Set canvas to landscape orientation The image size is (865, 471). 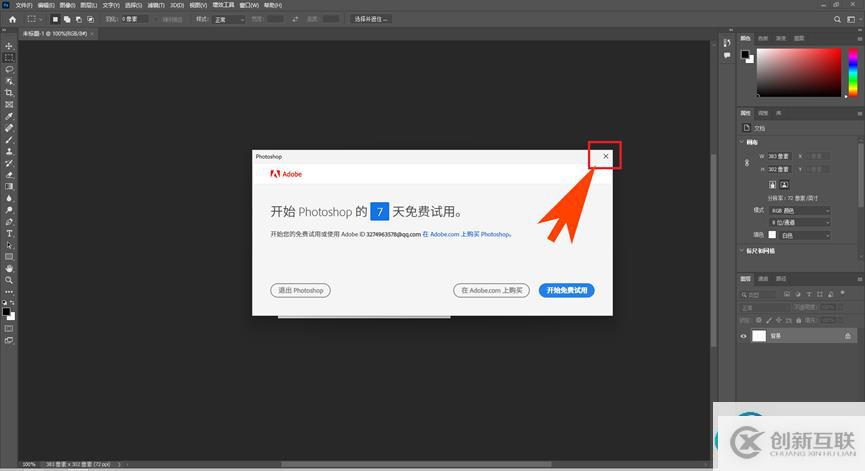(x=784, y=185)
